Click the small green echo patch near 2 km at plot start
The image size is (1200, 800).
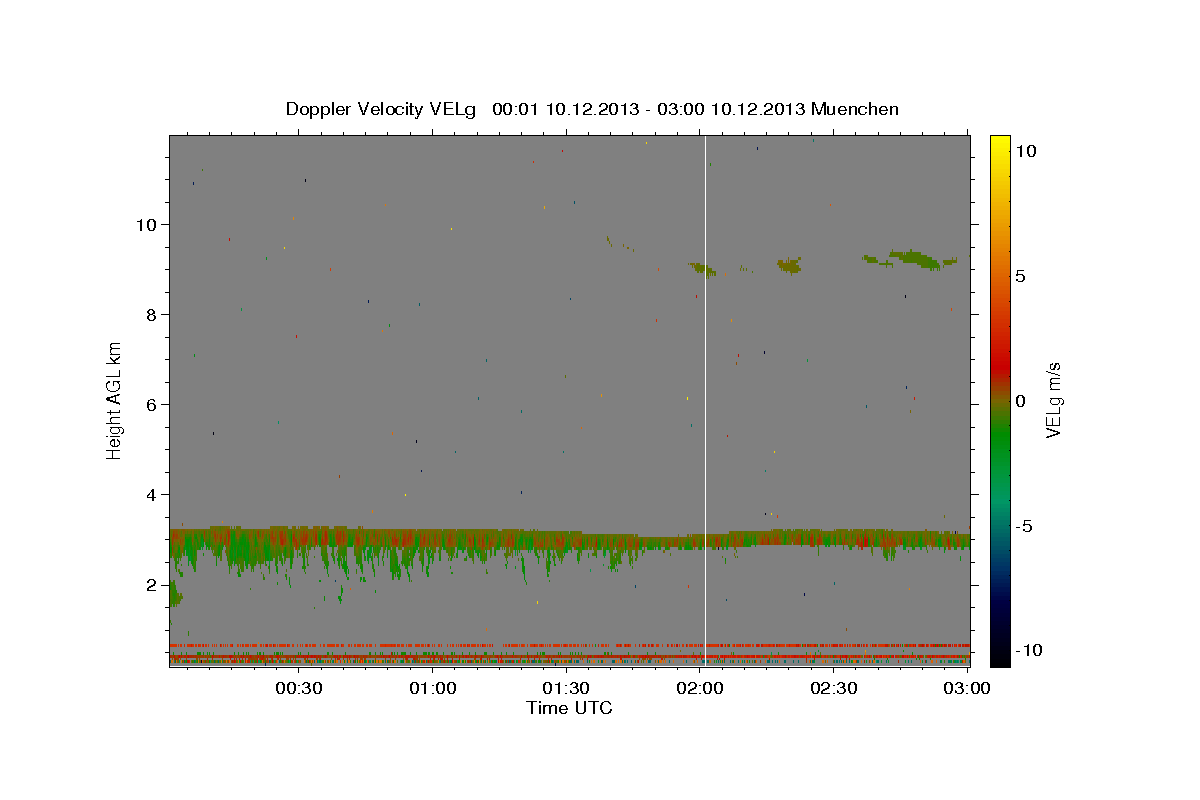coord(175,593)
